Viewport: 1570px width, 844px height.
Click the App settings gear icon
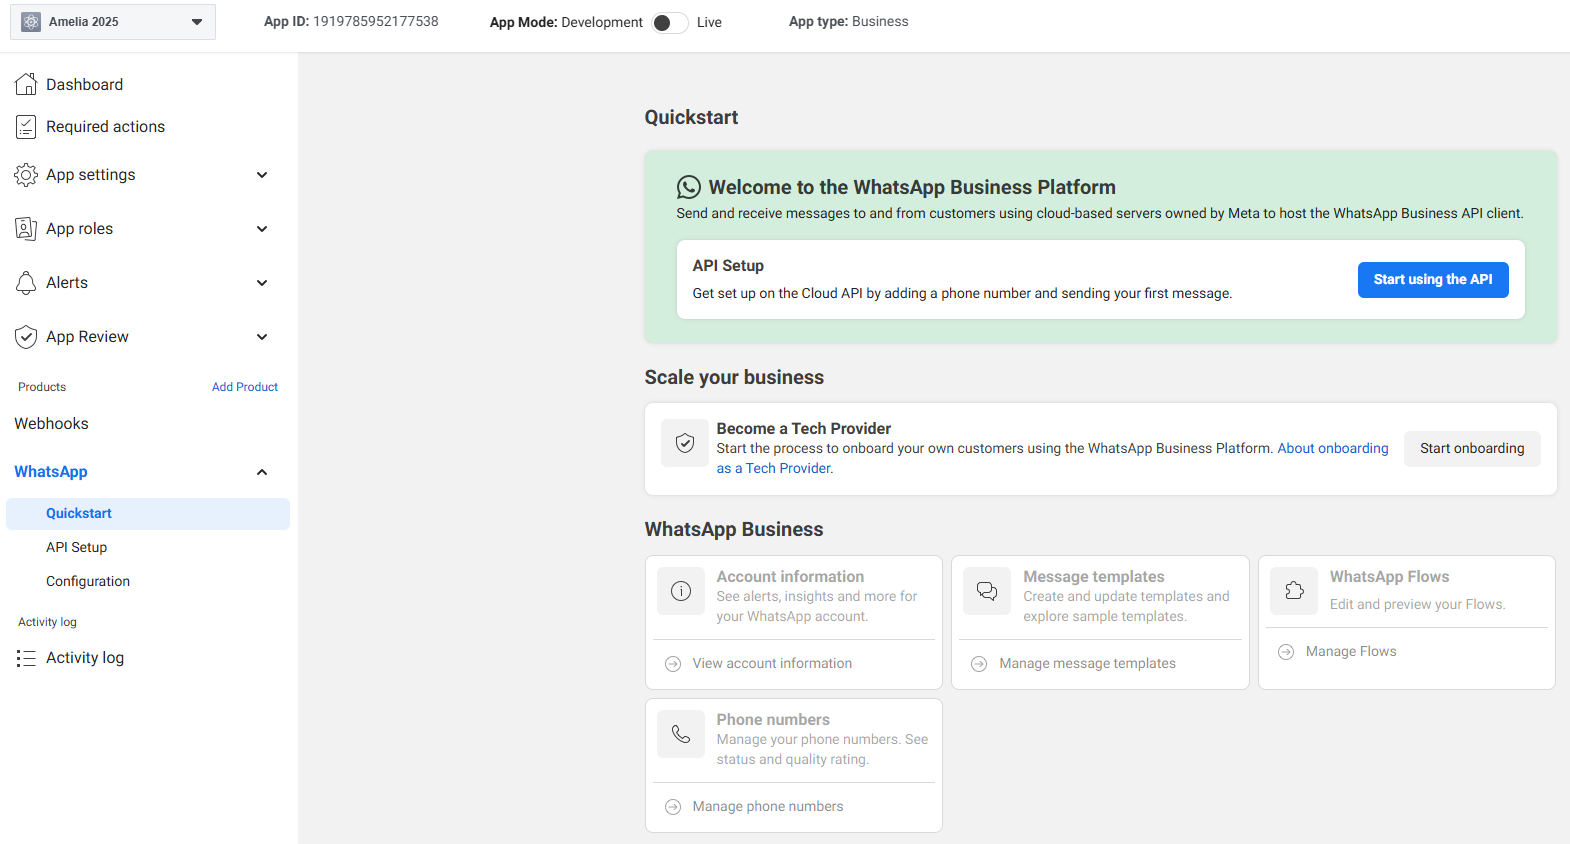(x=26, y=175)
